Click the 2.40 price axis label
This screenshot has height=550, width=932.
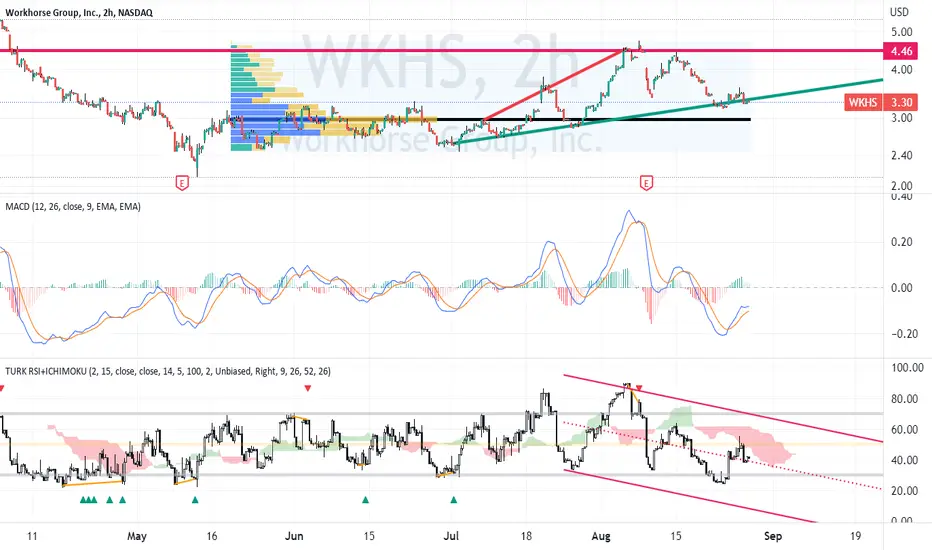pos(902,155)
